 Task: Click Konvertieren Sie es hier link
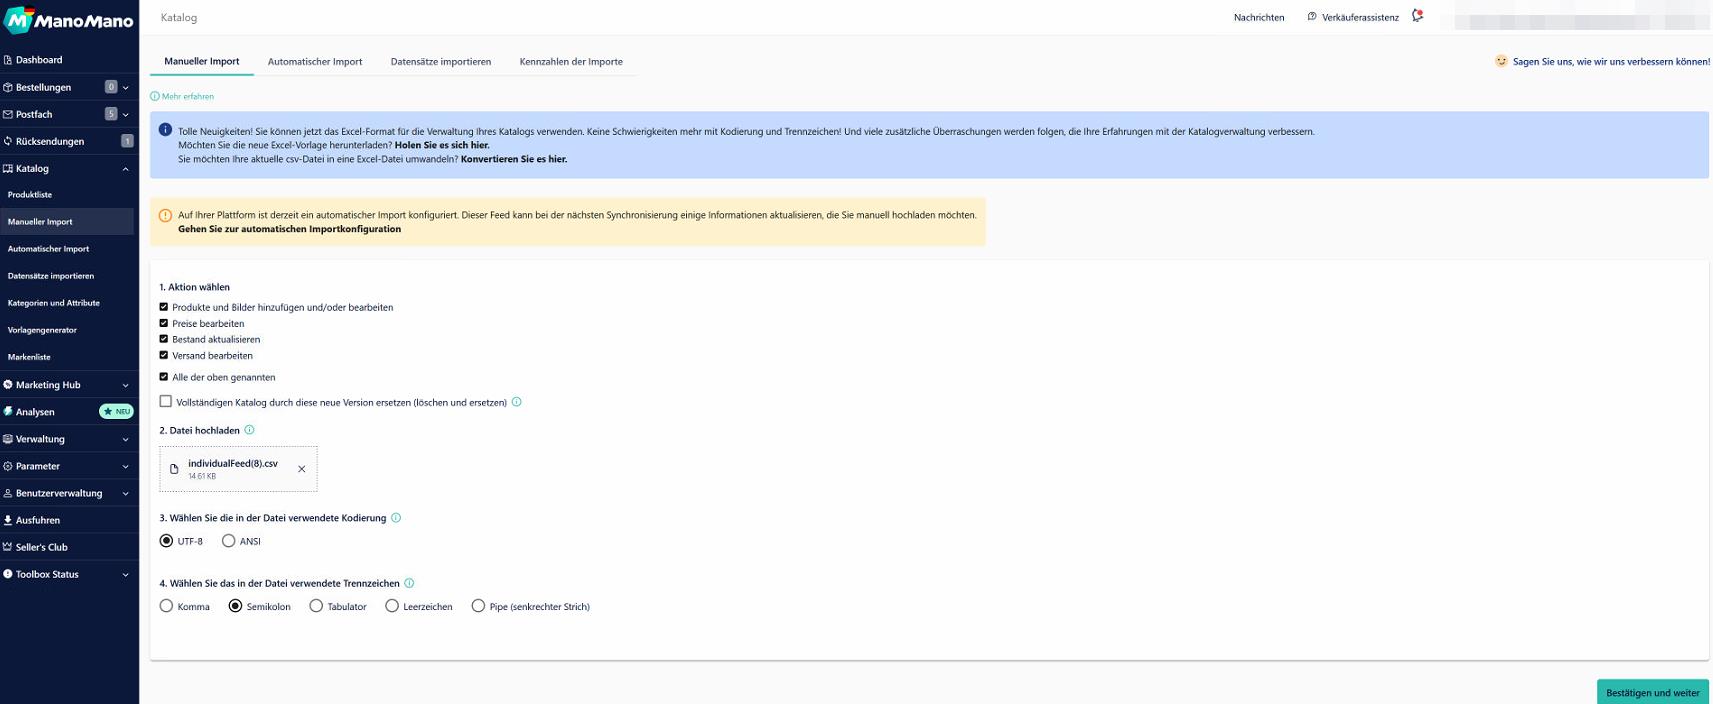[x=514, y=159]
